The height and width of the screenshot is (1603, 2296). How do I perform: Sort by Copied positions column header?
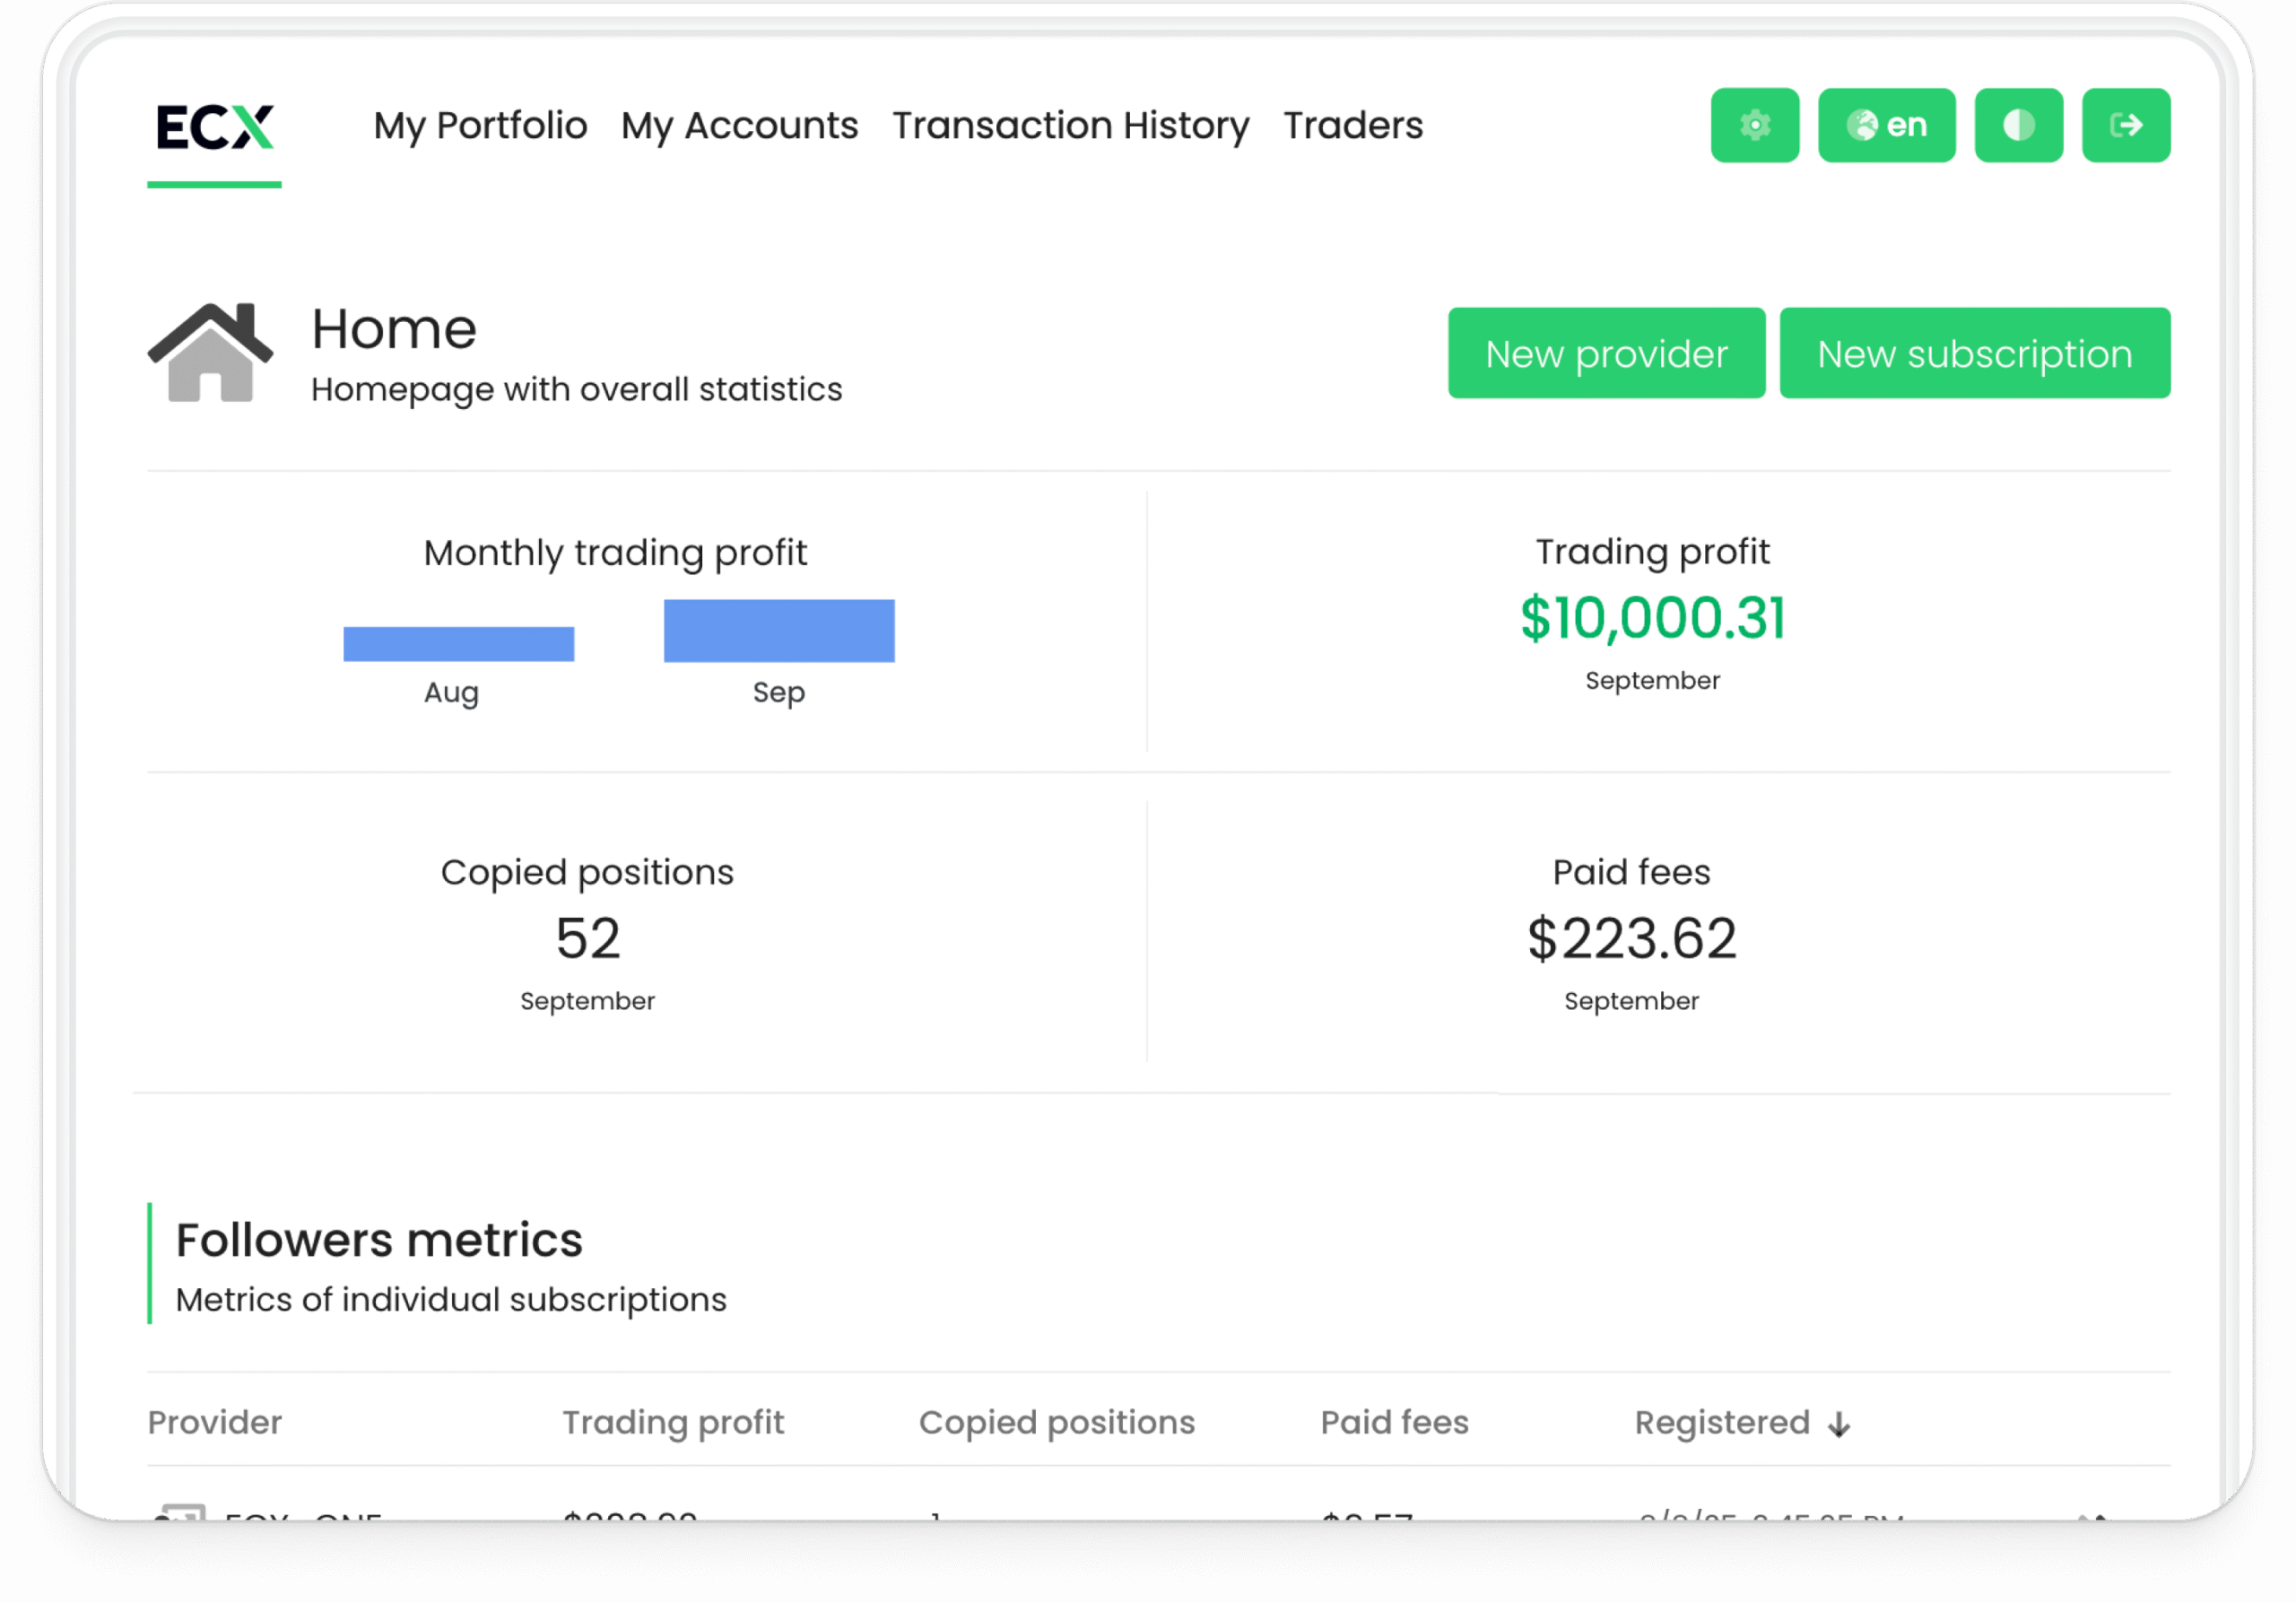click(x=1056, y=1422)
